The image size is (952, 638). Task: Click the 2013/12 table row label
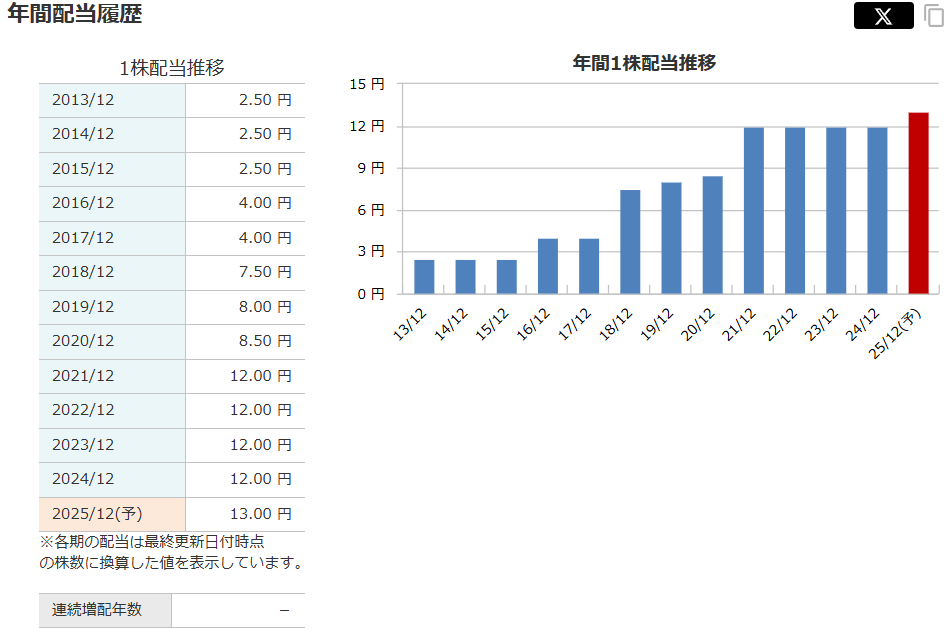click(83, 100)
